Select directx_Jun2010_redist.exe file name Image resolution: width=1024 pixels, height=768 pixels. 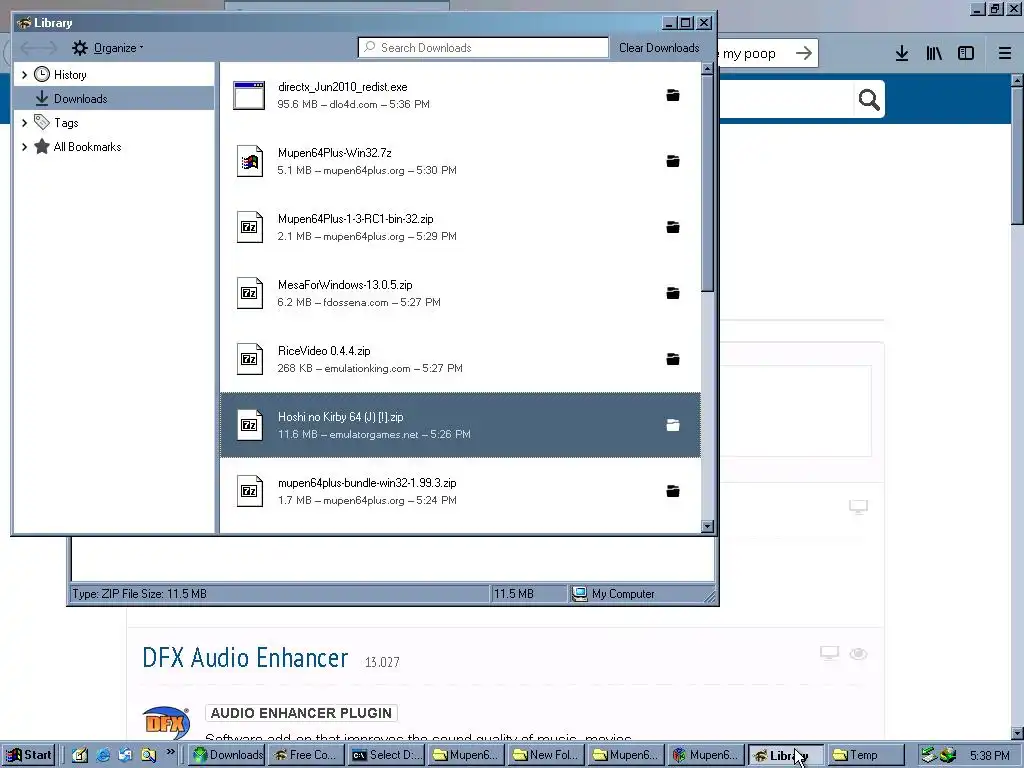point(343,87)
